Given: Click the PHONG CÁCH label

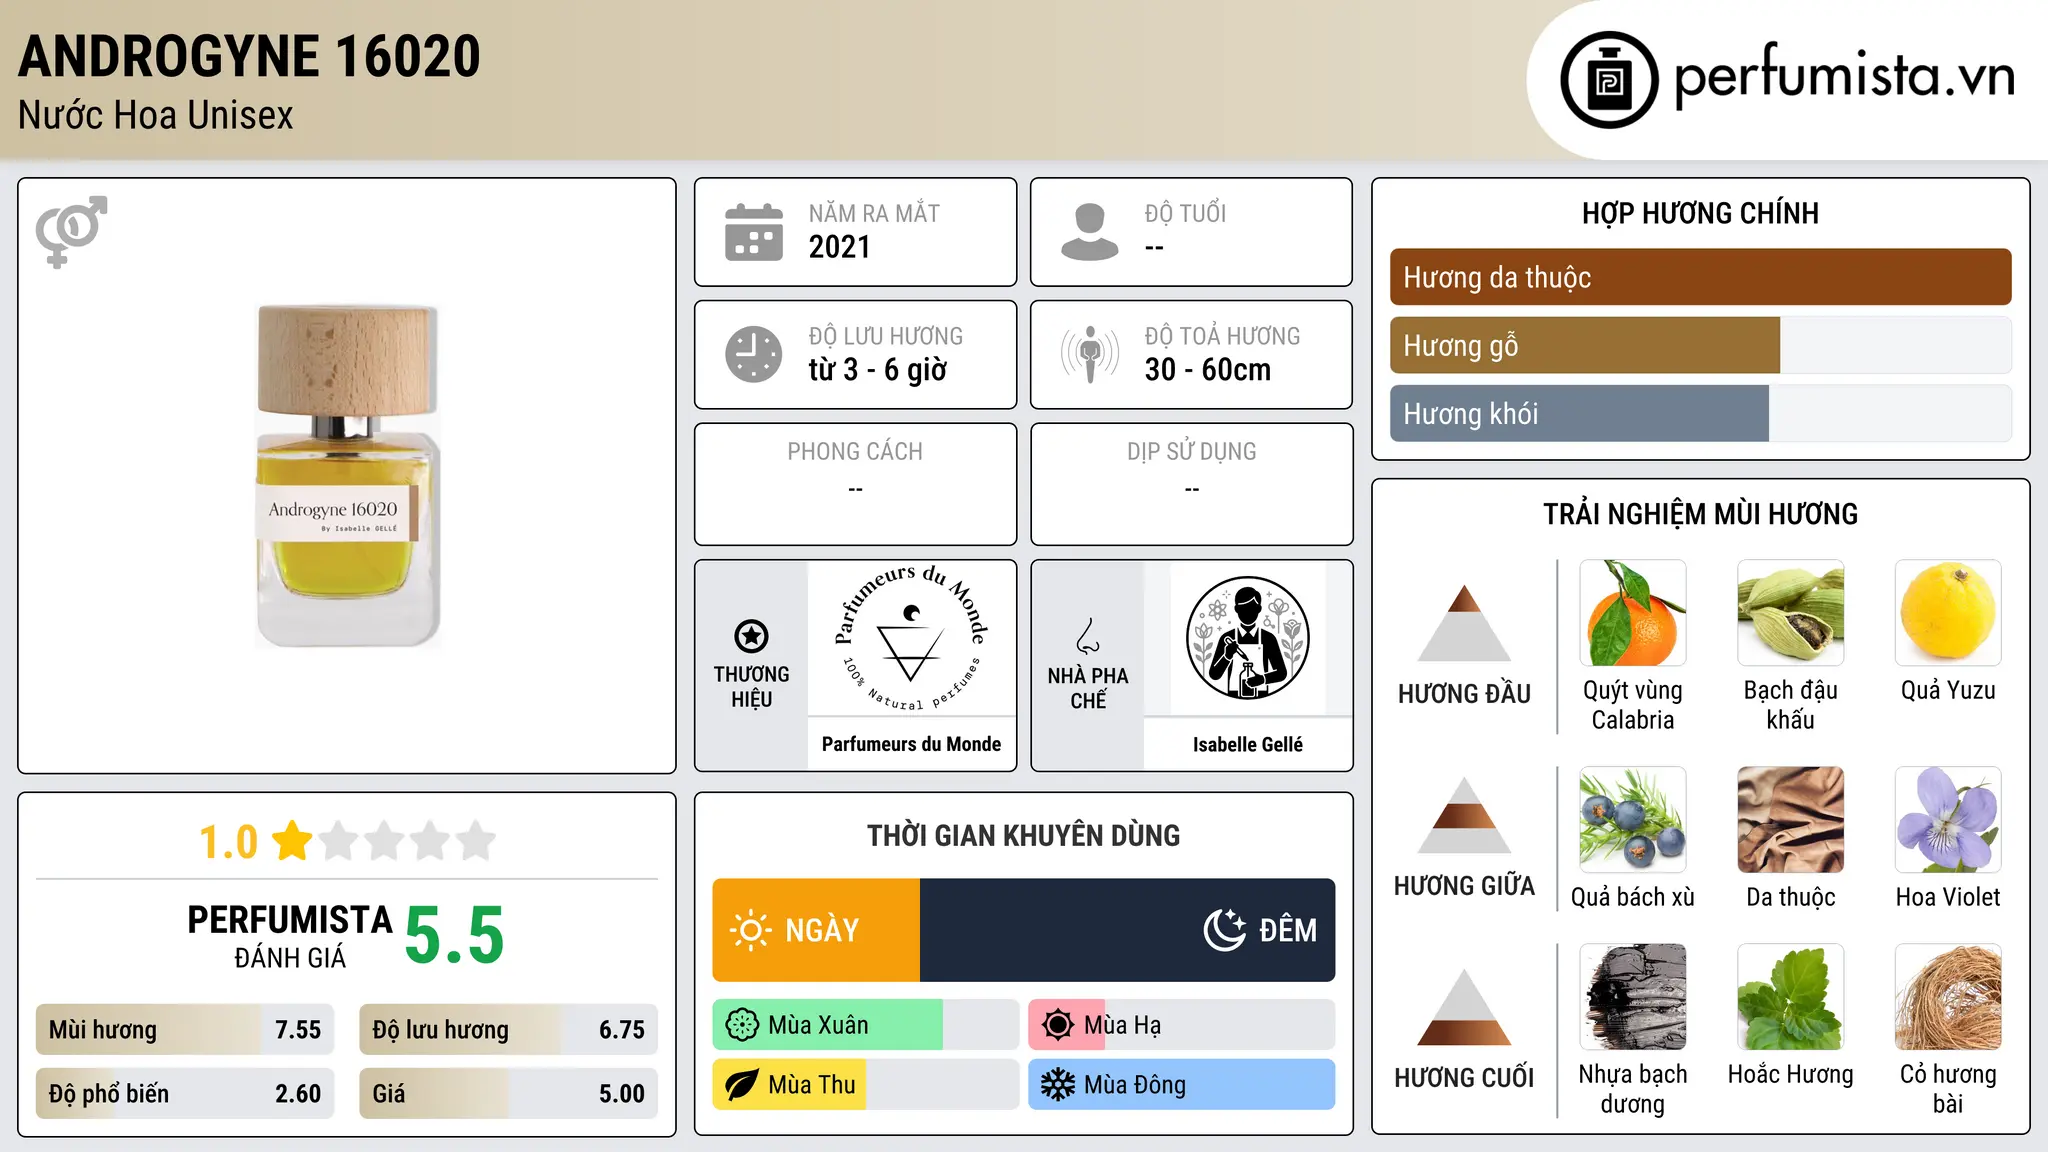Looking at the screenshot, I should click(855, 452).
